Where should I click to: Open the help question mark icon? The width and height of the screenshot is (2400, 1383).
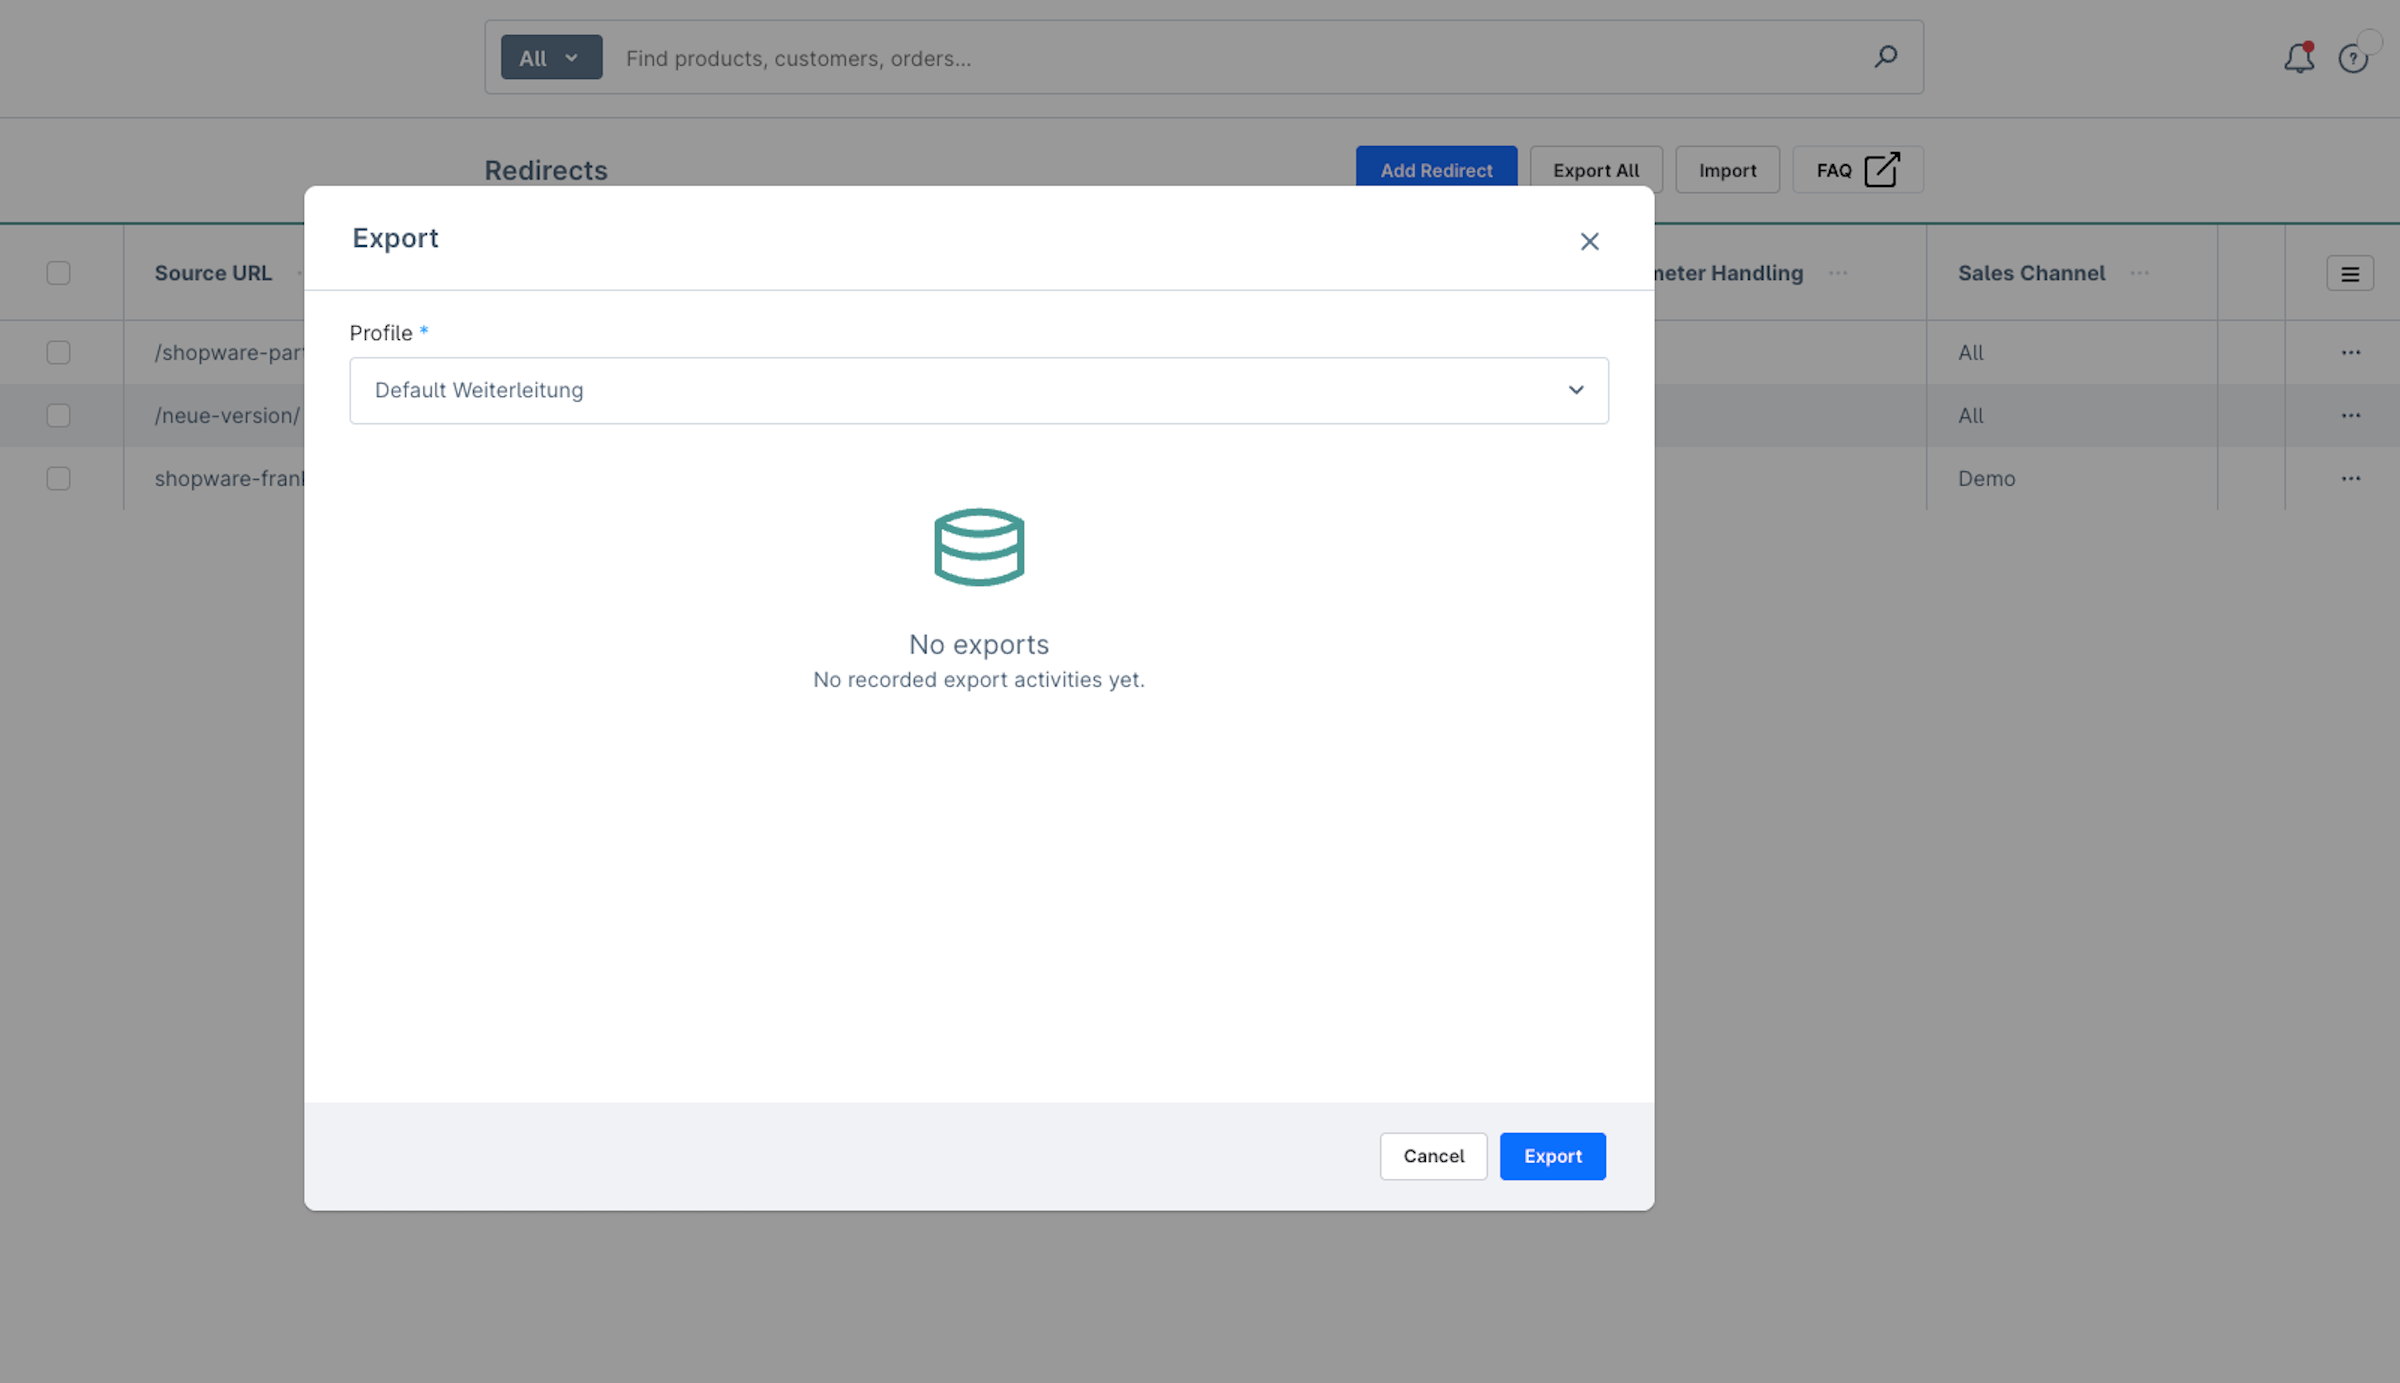coord(2353,59)
